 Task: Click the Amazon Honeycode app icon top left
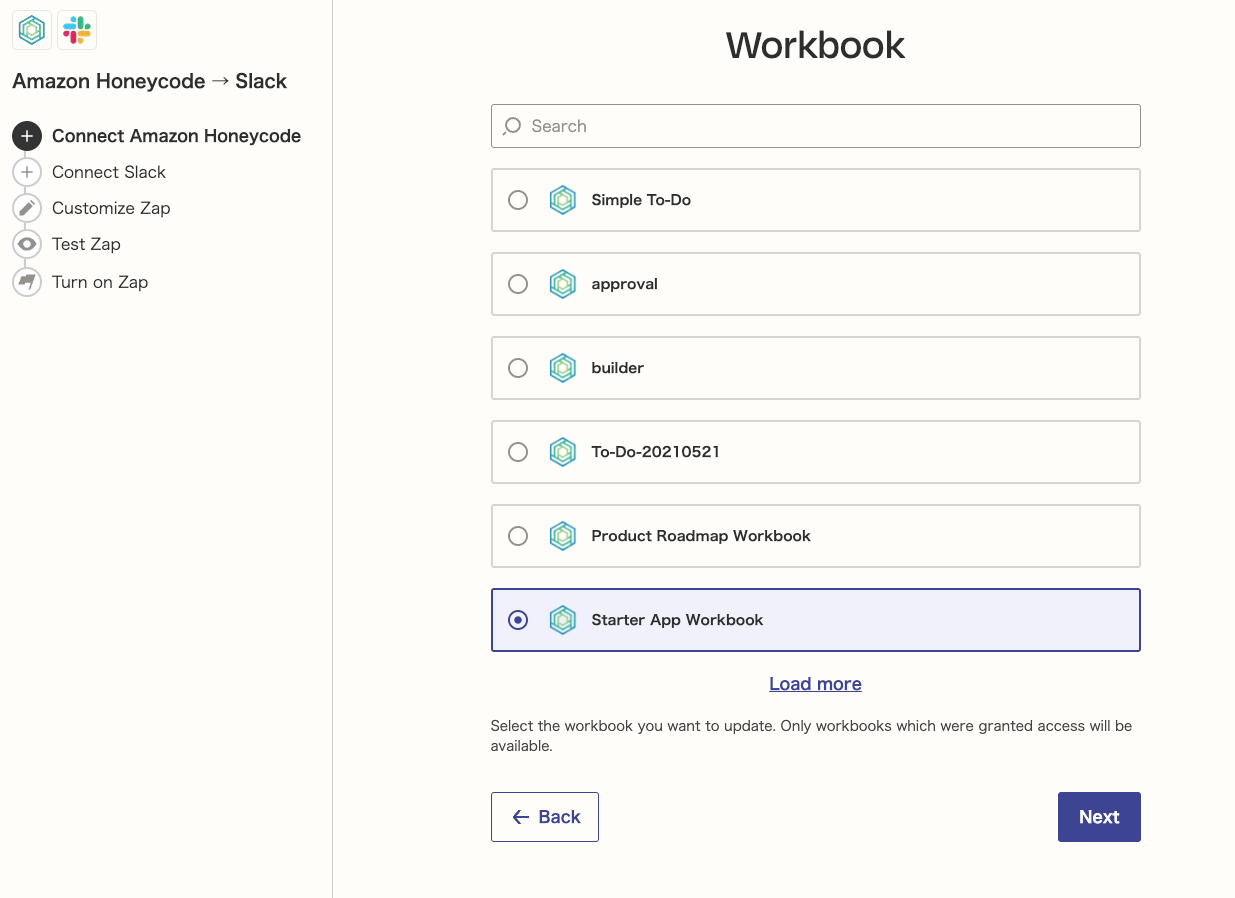[31, 30]
